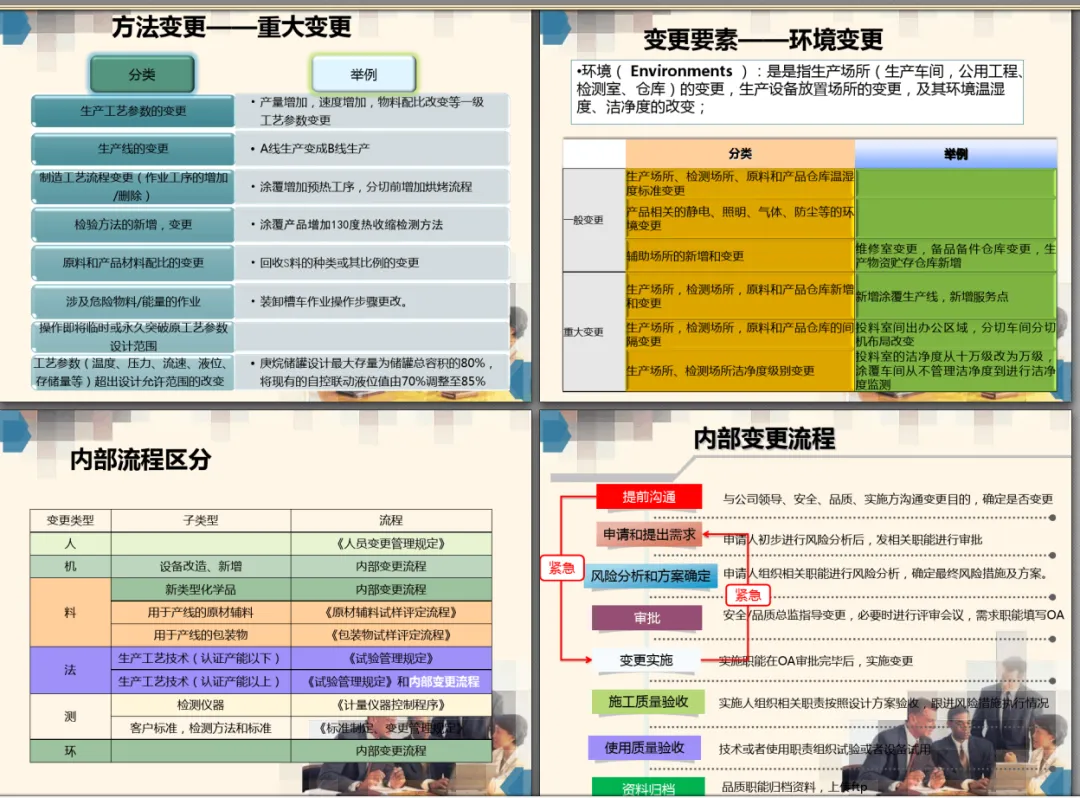
Task: Click green cell '投料室间出办公区域…'
Action: (x=956, y=334)
